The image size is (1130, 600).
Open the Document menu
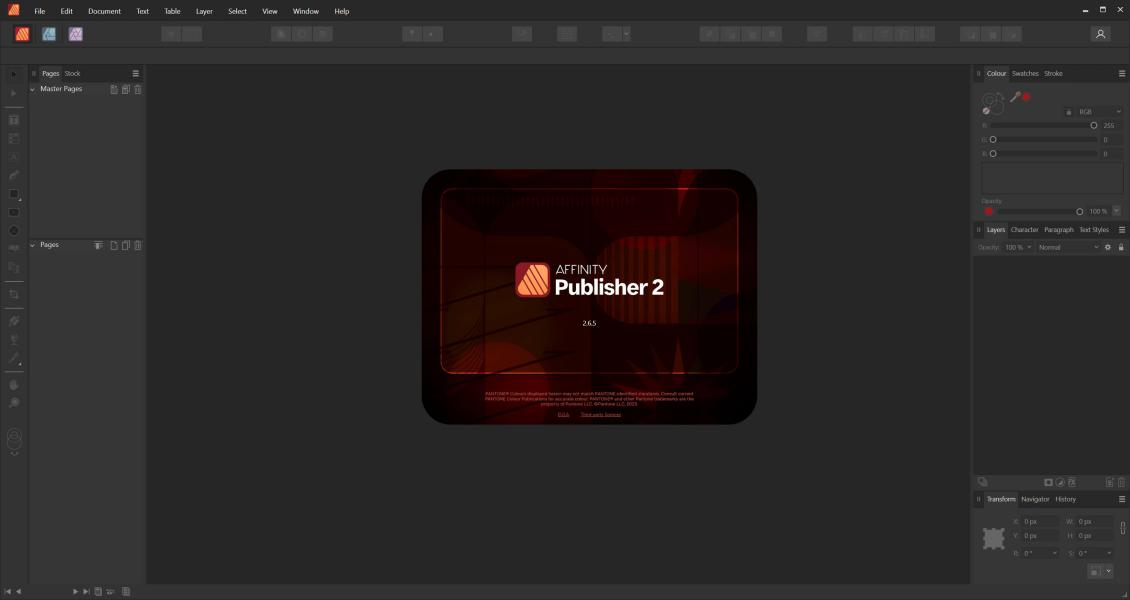coord(104,11)
